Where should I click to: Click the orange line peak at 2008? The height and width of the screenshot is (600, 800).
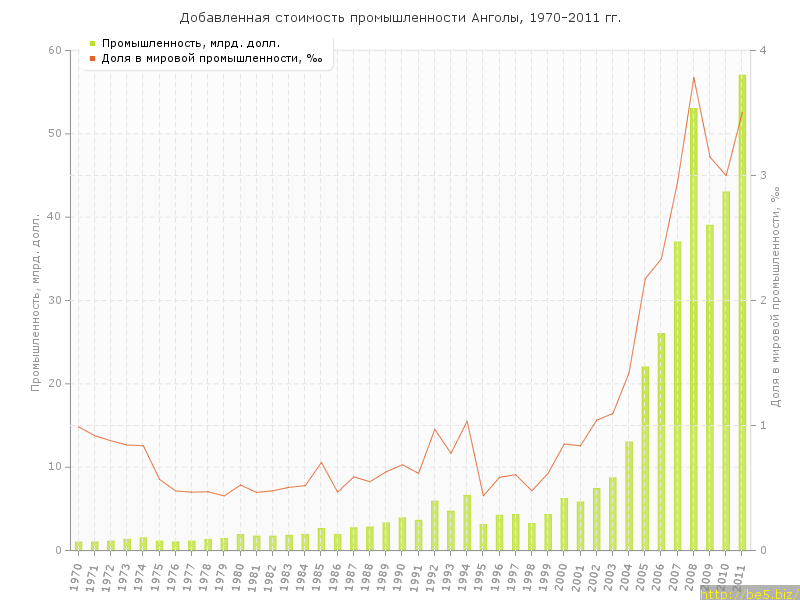click(x=693, y=77)
